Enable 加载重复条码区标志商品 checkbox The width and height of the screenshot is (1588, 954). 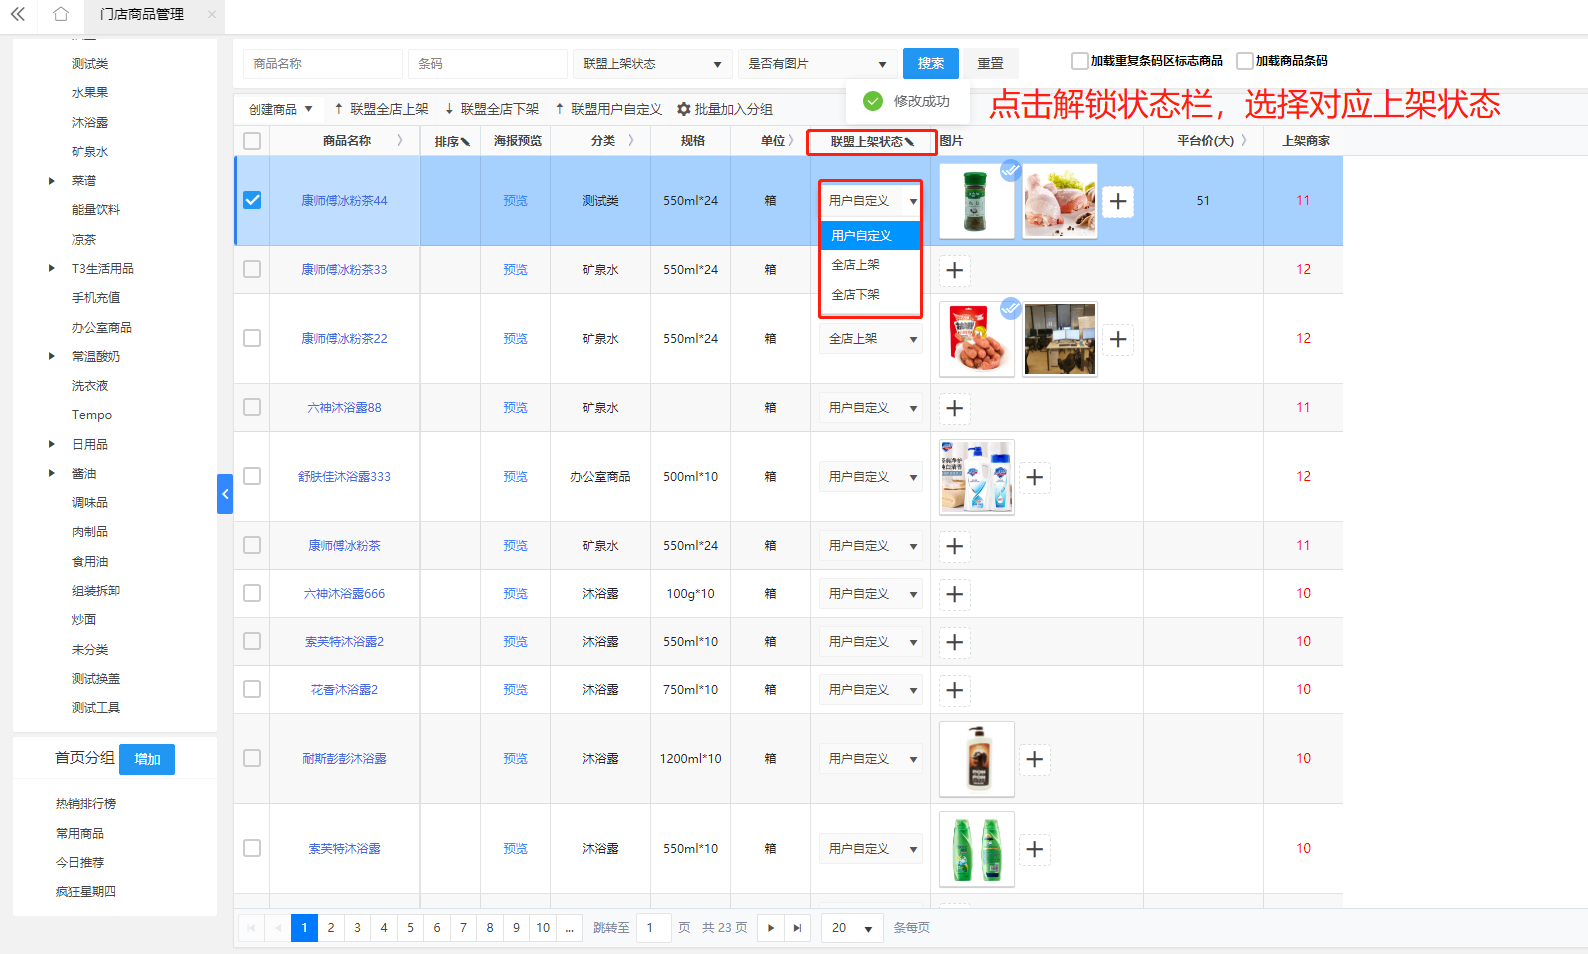[1080, 61]
